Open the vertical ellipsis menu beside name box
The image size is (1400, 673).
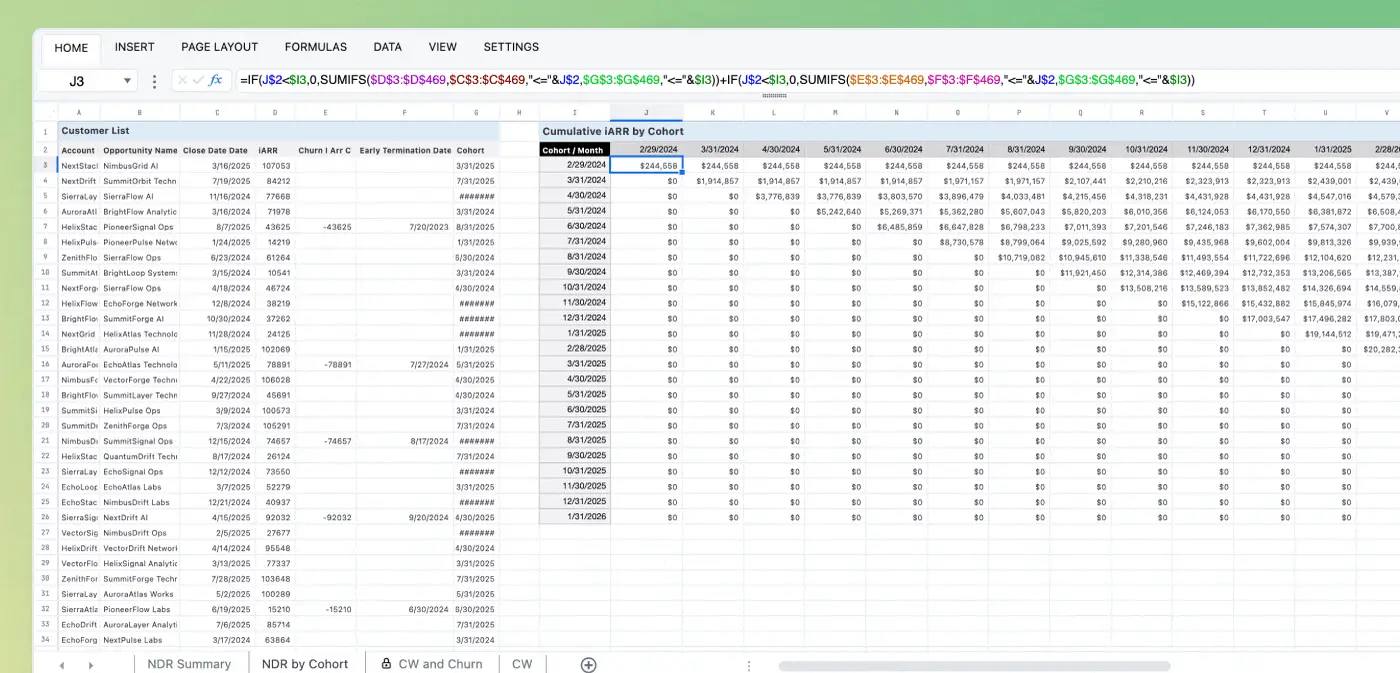(x=154, y=80)
